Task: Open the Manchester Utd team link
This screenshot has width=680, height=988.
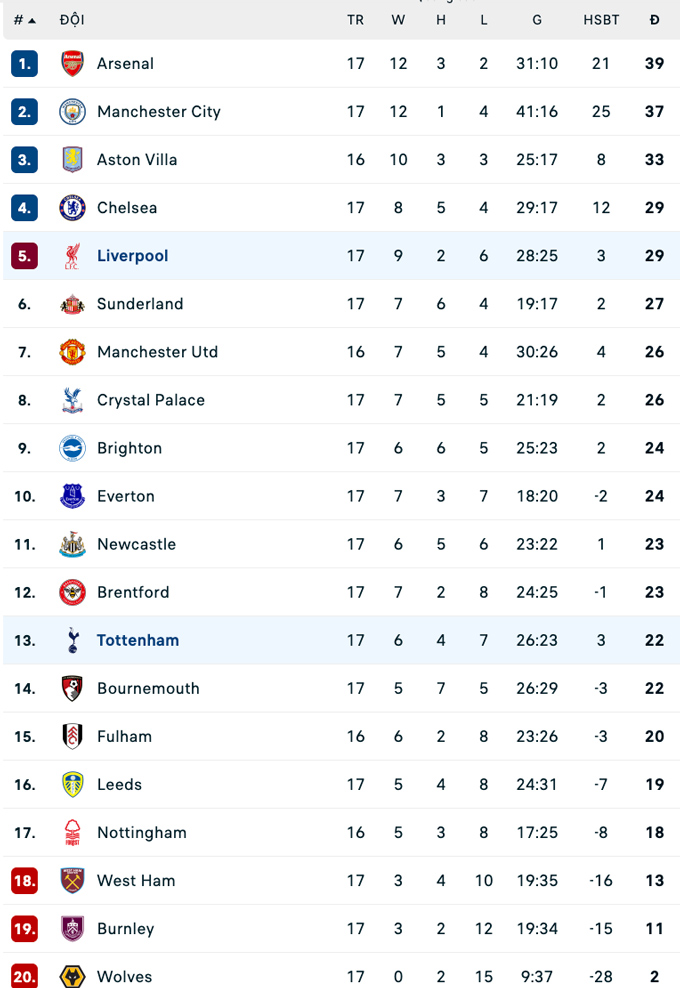Action: 157,352
